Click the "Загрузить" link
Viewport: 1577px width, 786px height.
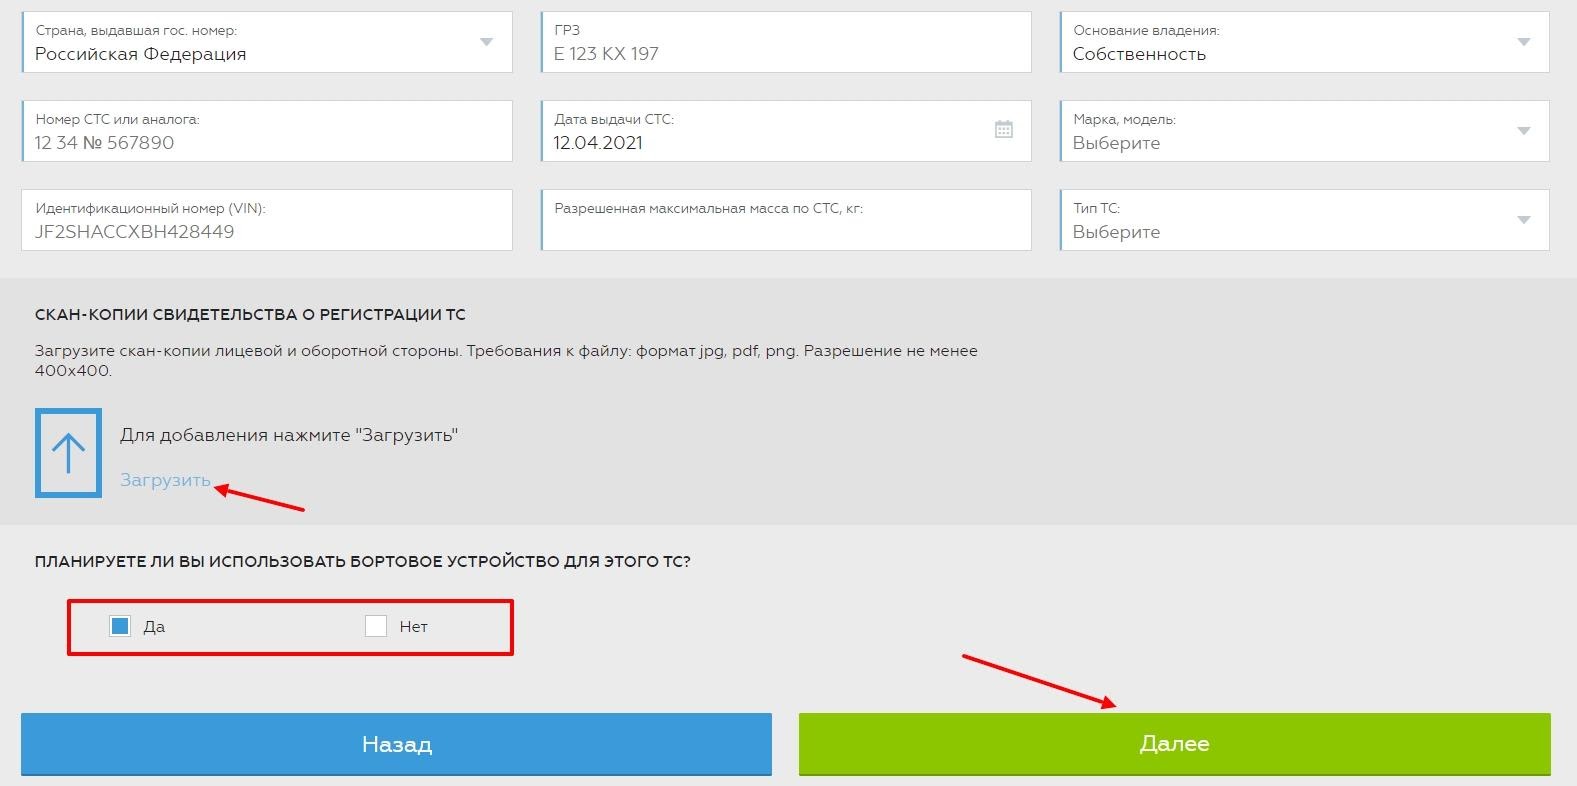(x=165, y=480)
